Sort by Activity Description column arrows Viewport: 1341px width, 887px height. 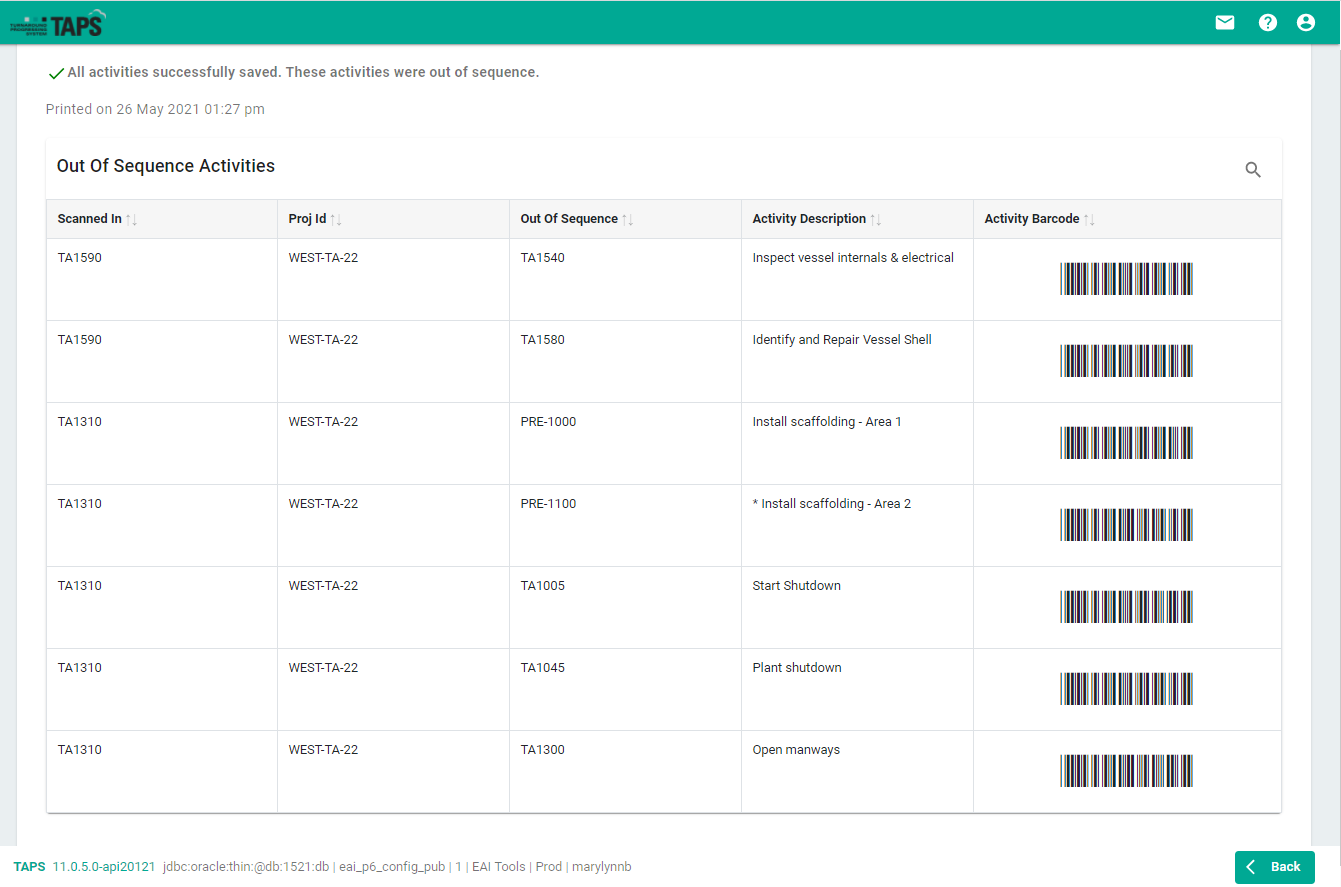click(x=876, y=220)
